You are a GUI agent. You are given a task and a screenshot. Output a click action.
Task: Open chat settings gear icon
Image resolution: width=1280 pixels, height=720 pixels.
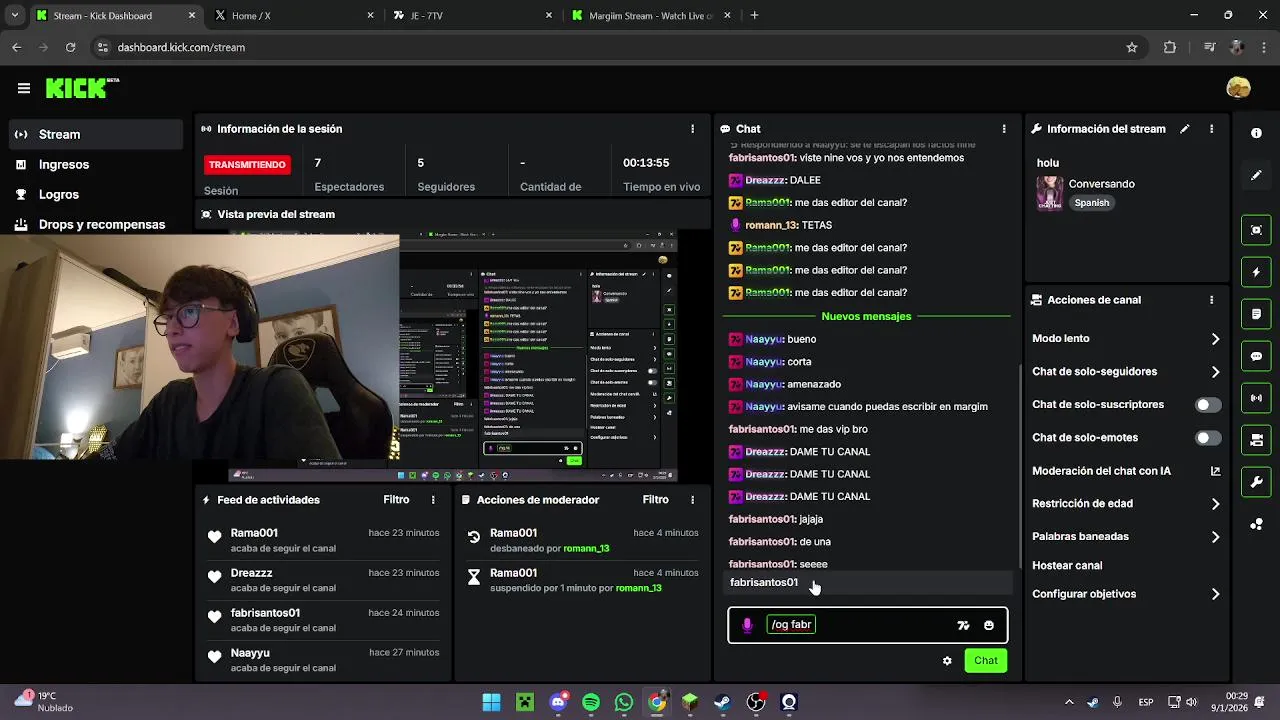(x=947, y=661)
